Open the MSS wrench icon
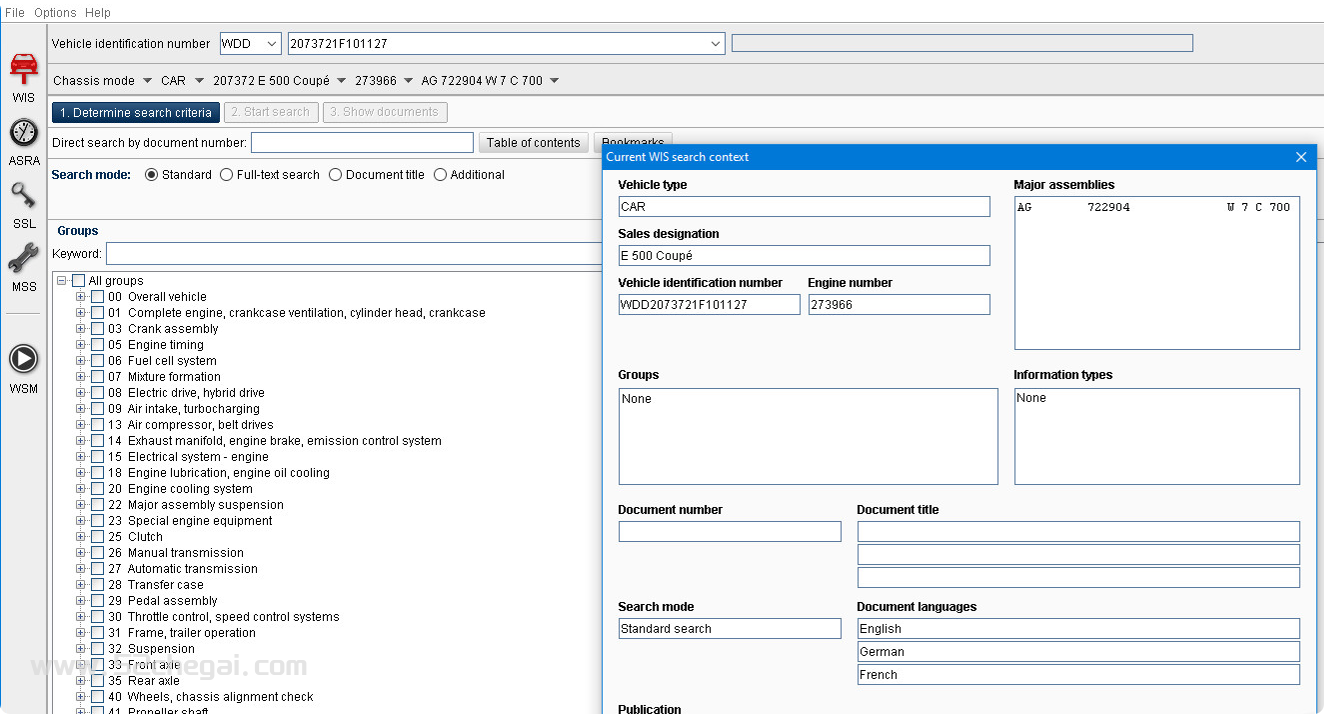Screen dimensions: 1324x714 click(24, 258)
